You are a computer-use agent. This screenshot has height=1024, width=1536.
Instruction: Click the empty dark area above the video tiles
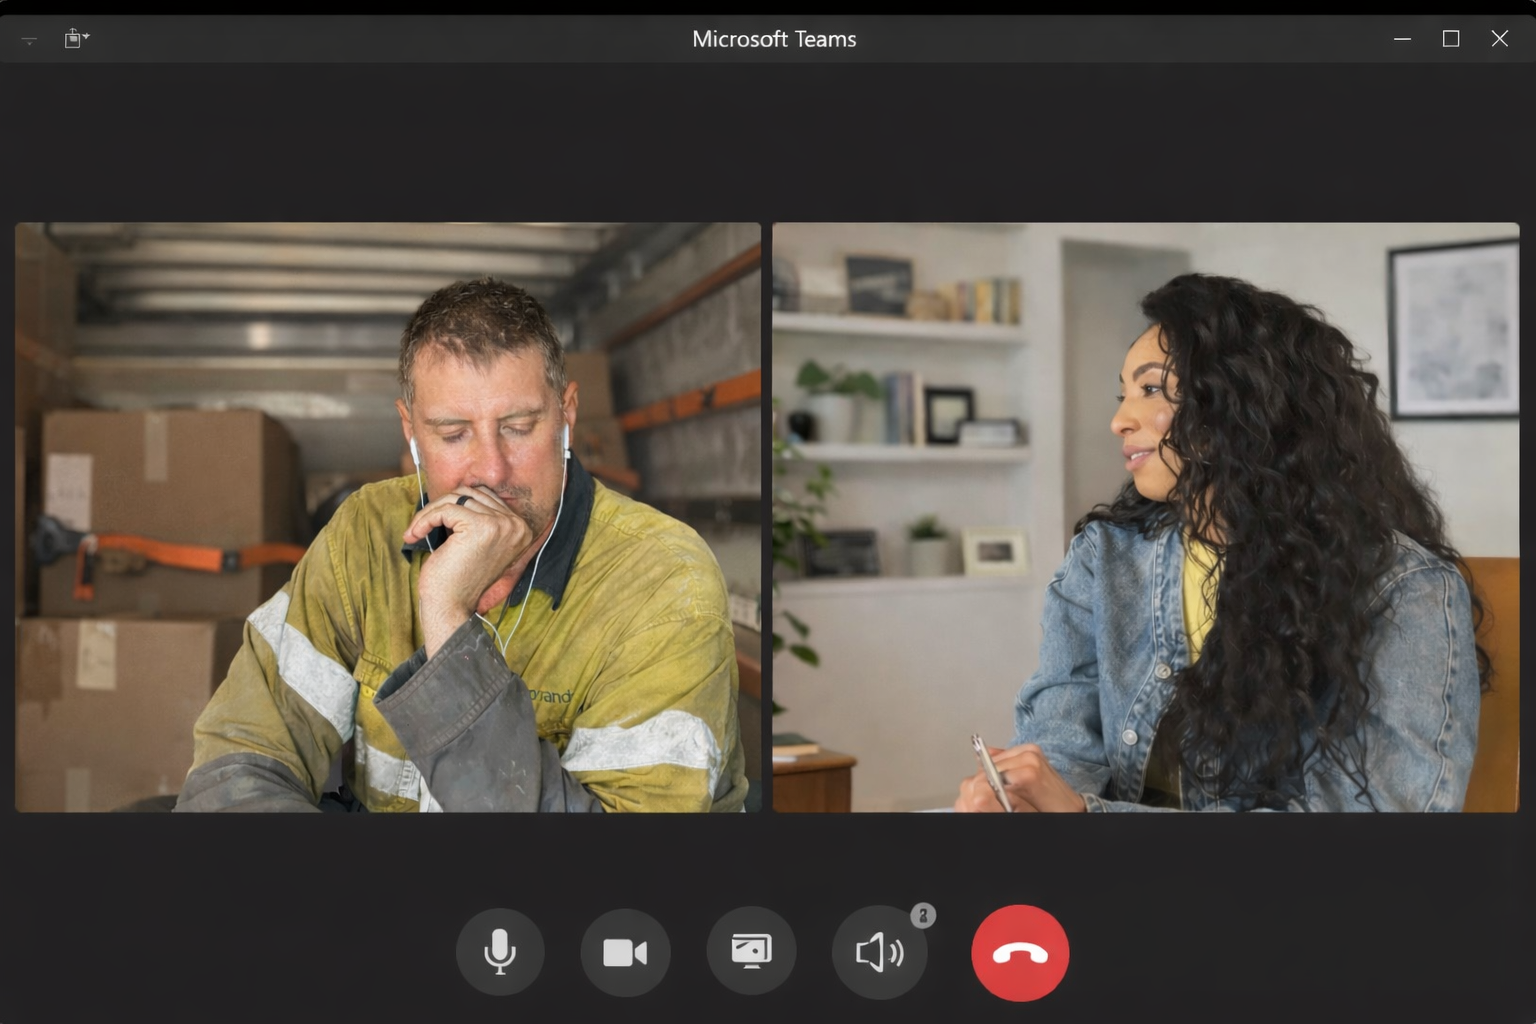tap(768, 142)
